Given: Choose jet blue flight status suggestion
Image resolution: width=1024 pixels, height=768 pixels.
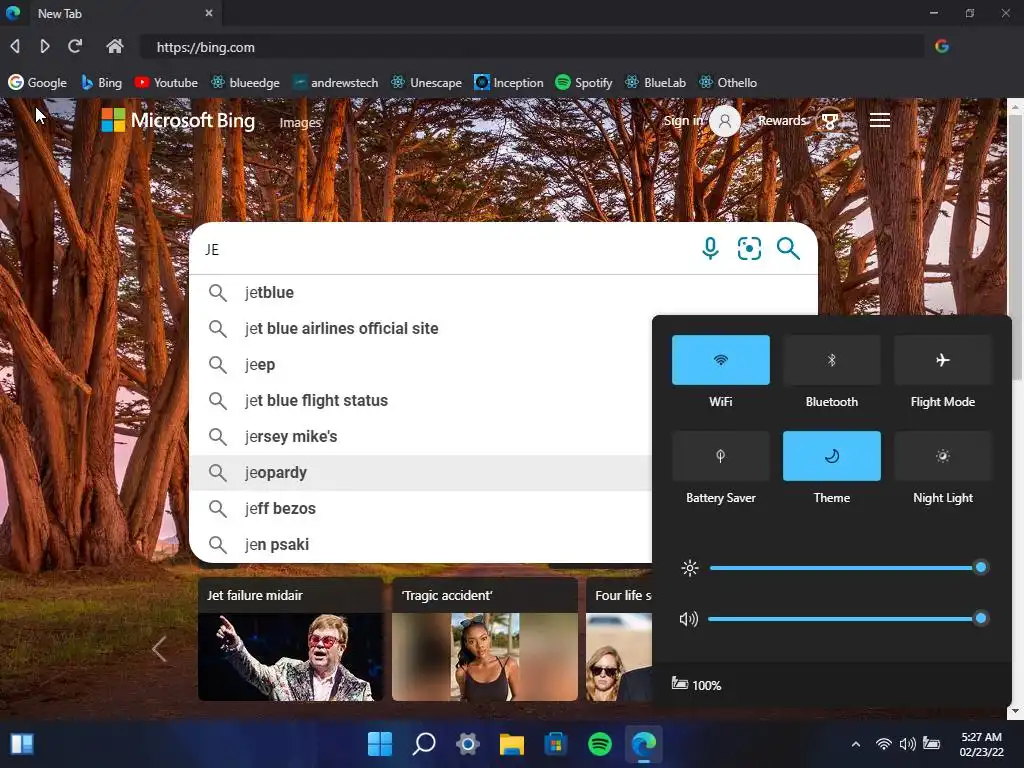Looking at the screenshot, I should pos(421,400).
